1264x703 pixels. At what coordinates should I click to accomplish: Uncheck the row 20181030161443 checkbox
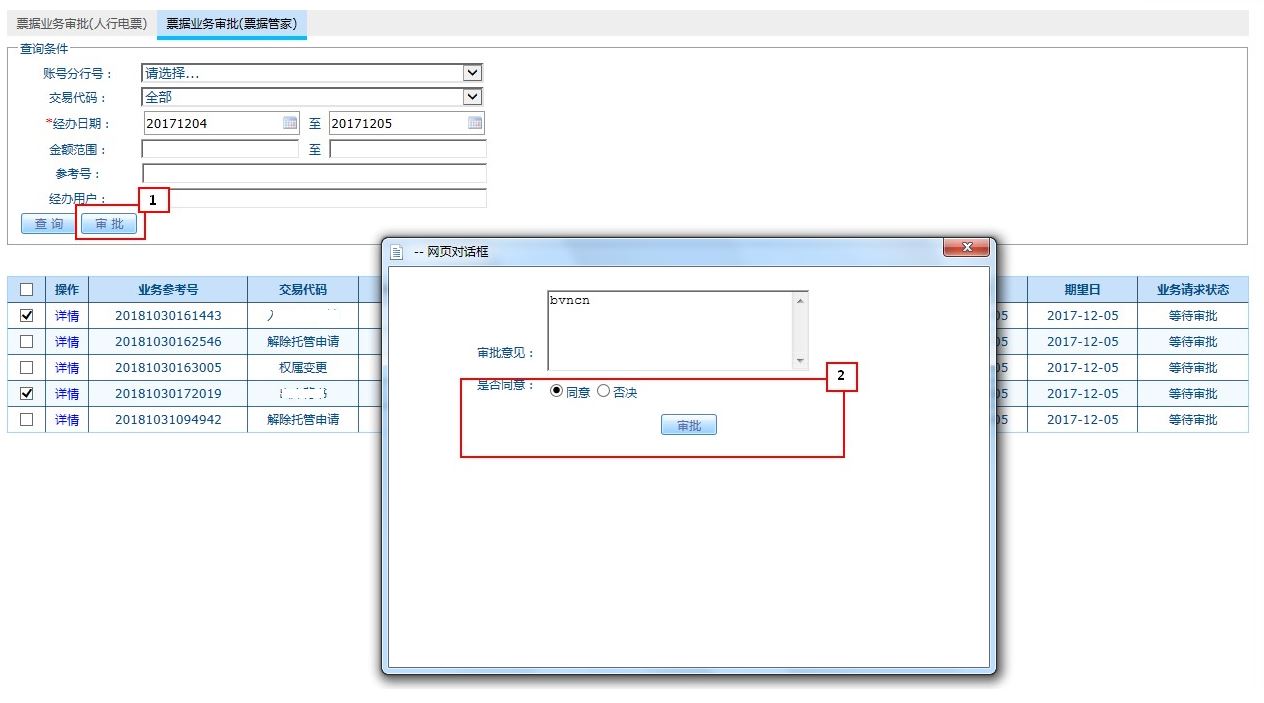pyautogui.click(x=27, y=315)
